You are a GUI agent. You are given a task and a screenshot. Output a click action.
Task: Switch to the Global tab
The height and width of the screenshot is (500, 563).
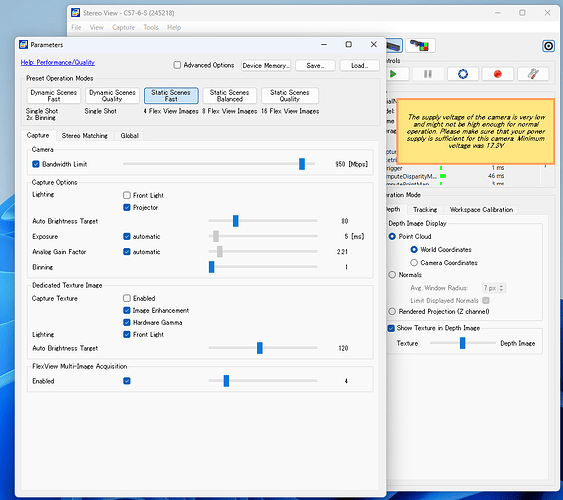click(x=130, y=136)
